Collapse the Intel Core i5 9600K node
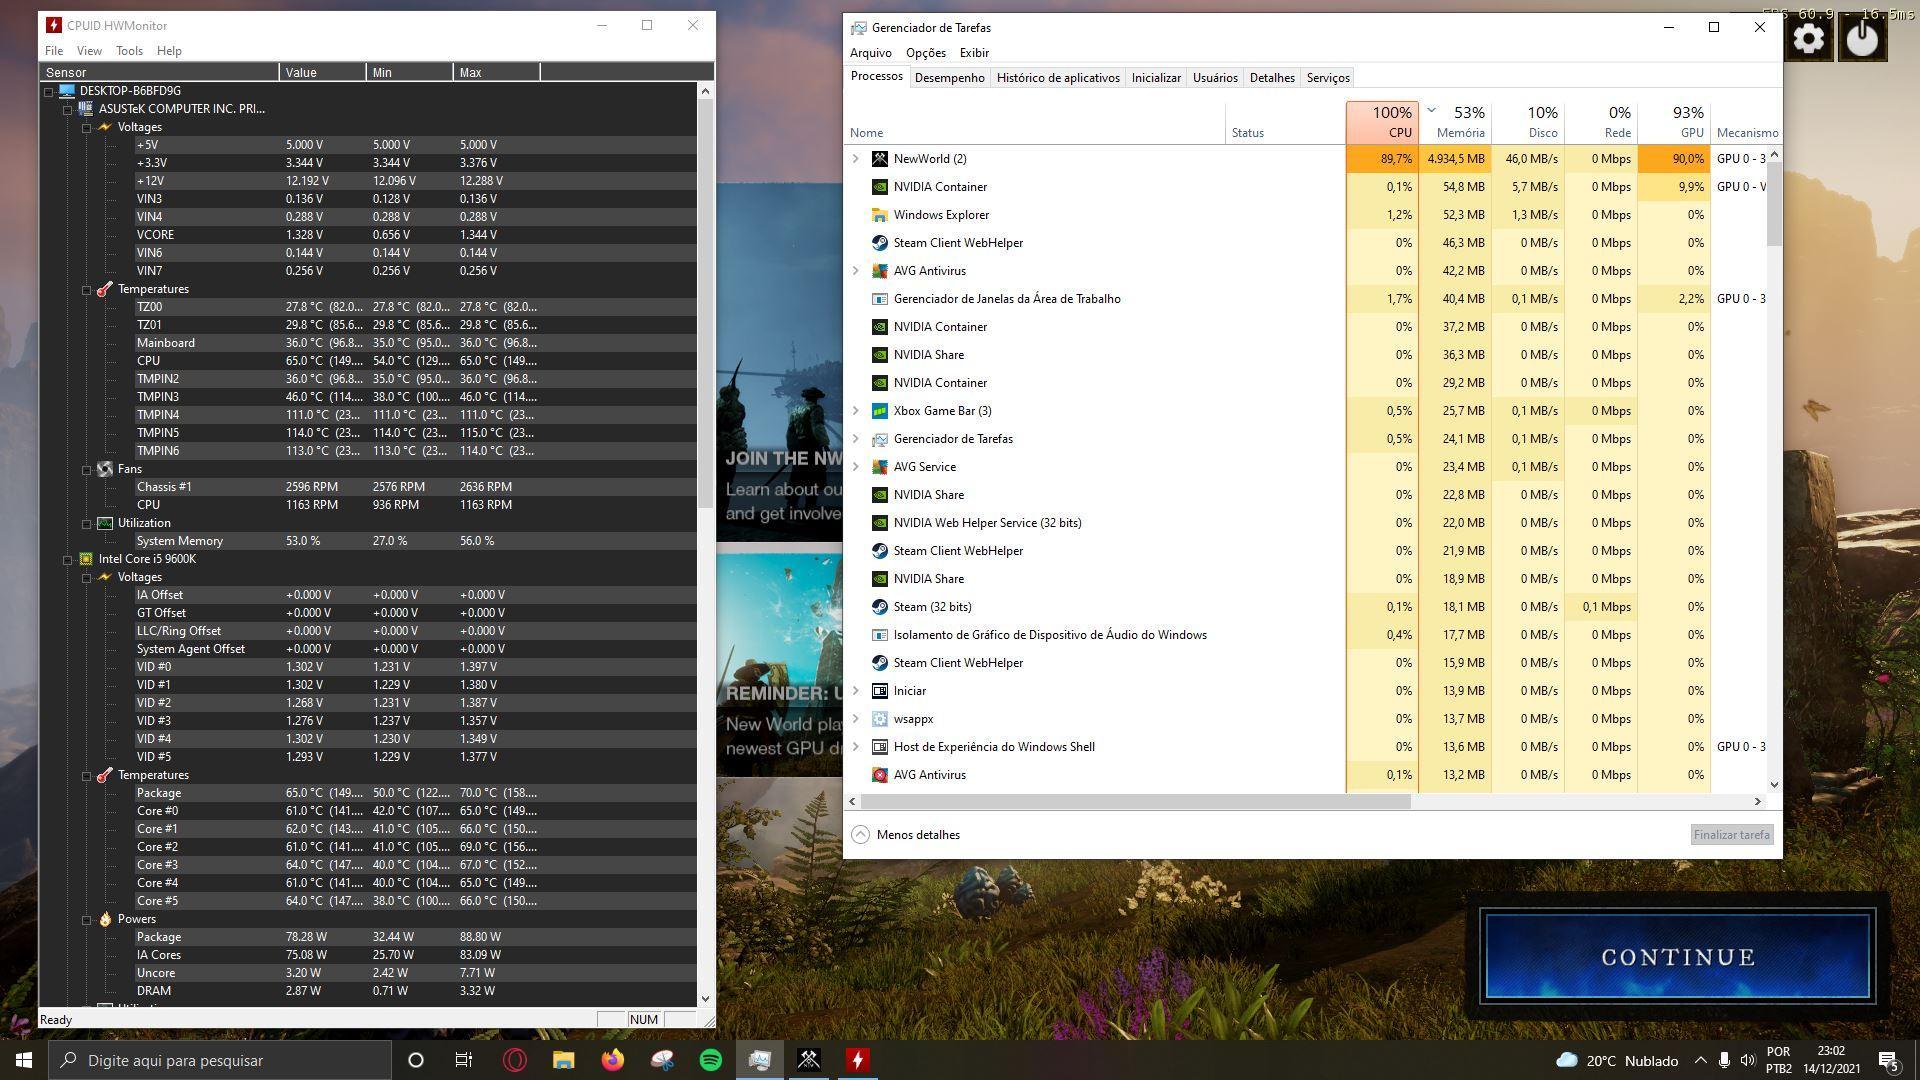Image resolution: width=1920 pixels, height=1080 pixels. [67, 559]
